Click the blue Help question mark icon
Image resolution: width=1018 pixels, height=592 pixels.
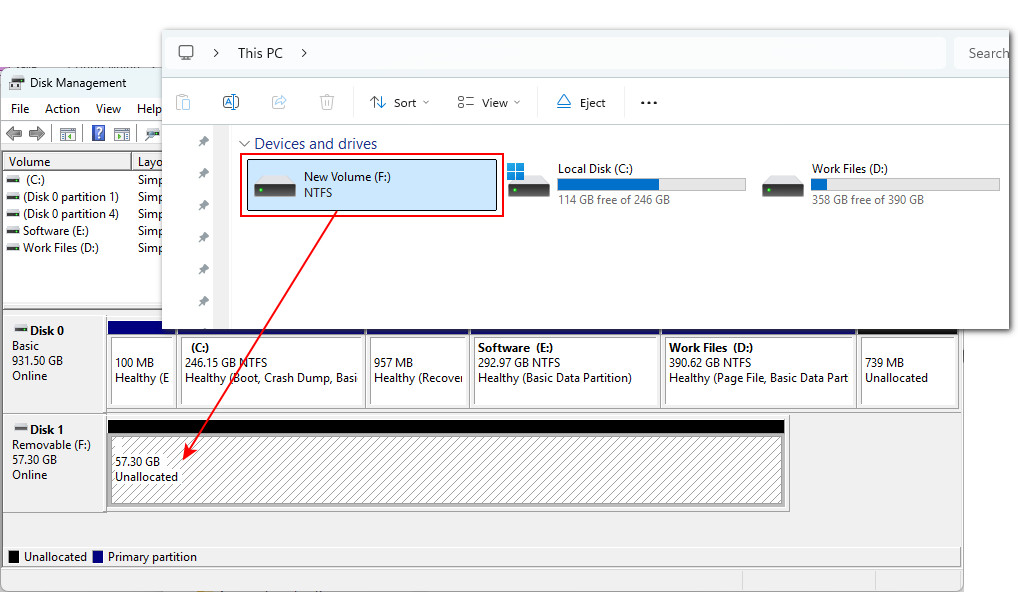coord(98,133)
